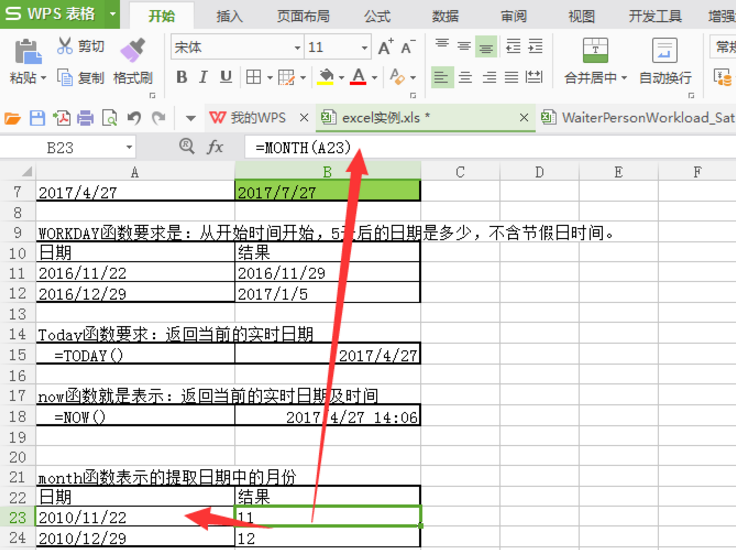The height and width of the screenshot is (550, 736).
Task: Align text right
Action: coord(489,77)
